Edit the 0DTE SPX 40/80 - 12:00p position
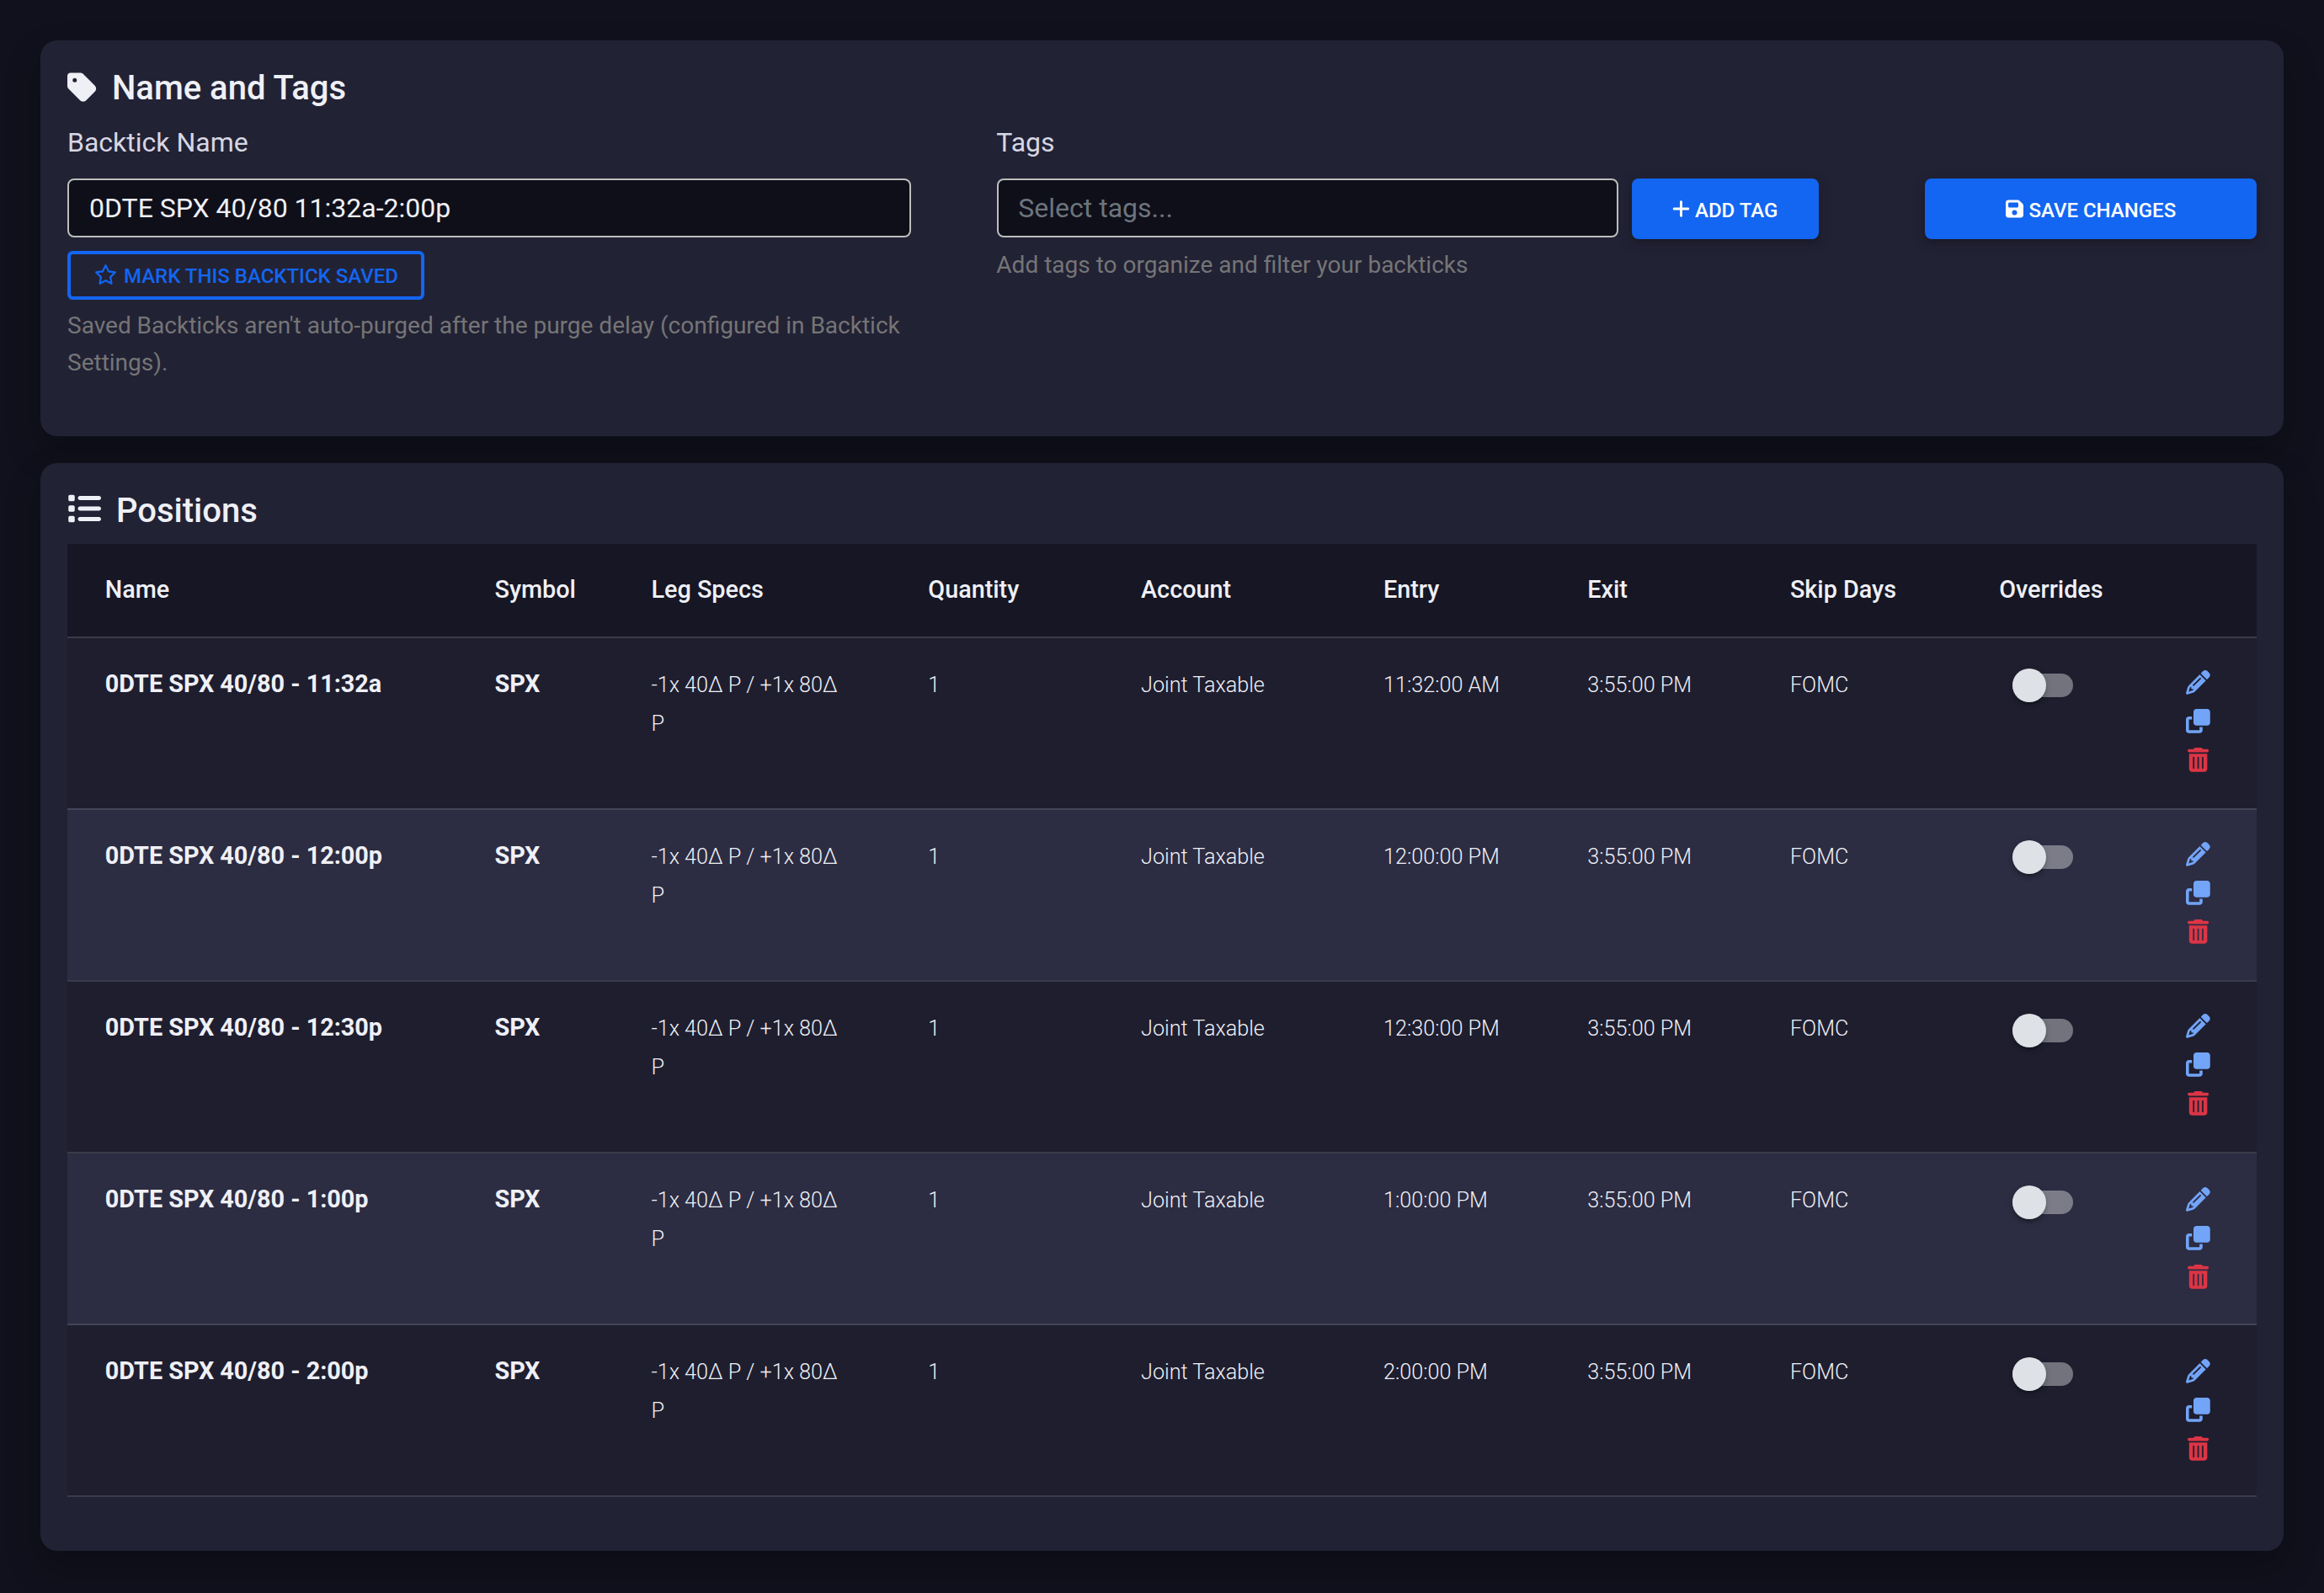 click(2197, 854)
